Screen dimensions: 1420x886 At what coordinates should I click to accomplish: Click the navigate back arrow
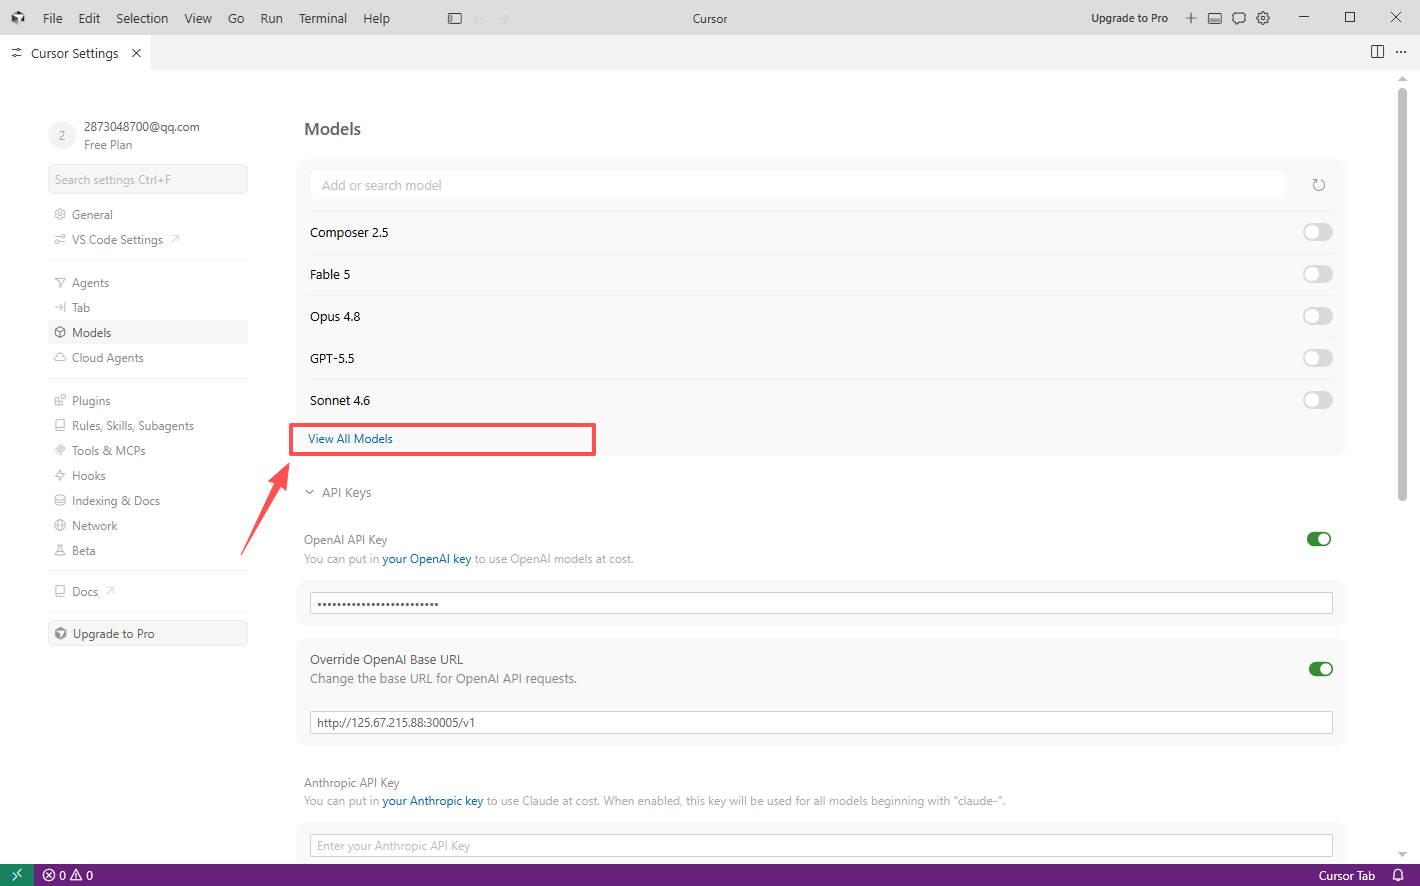click(479, 18)
